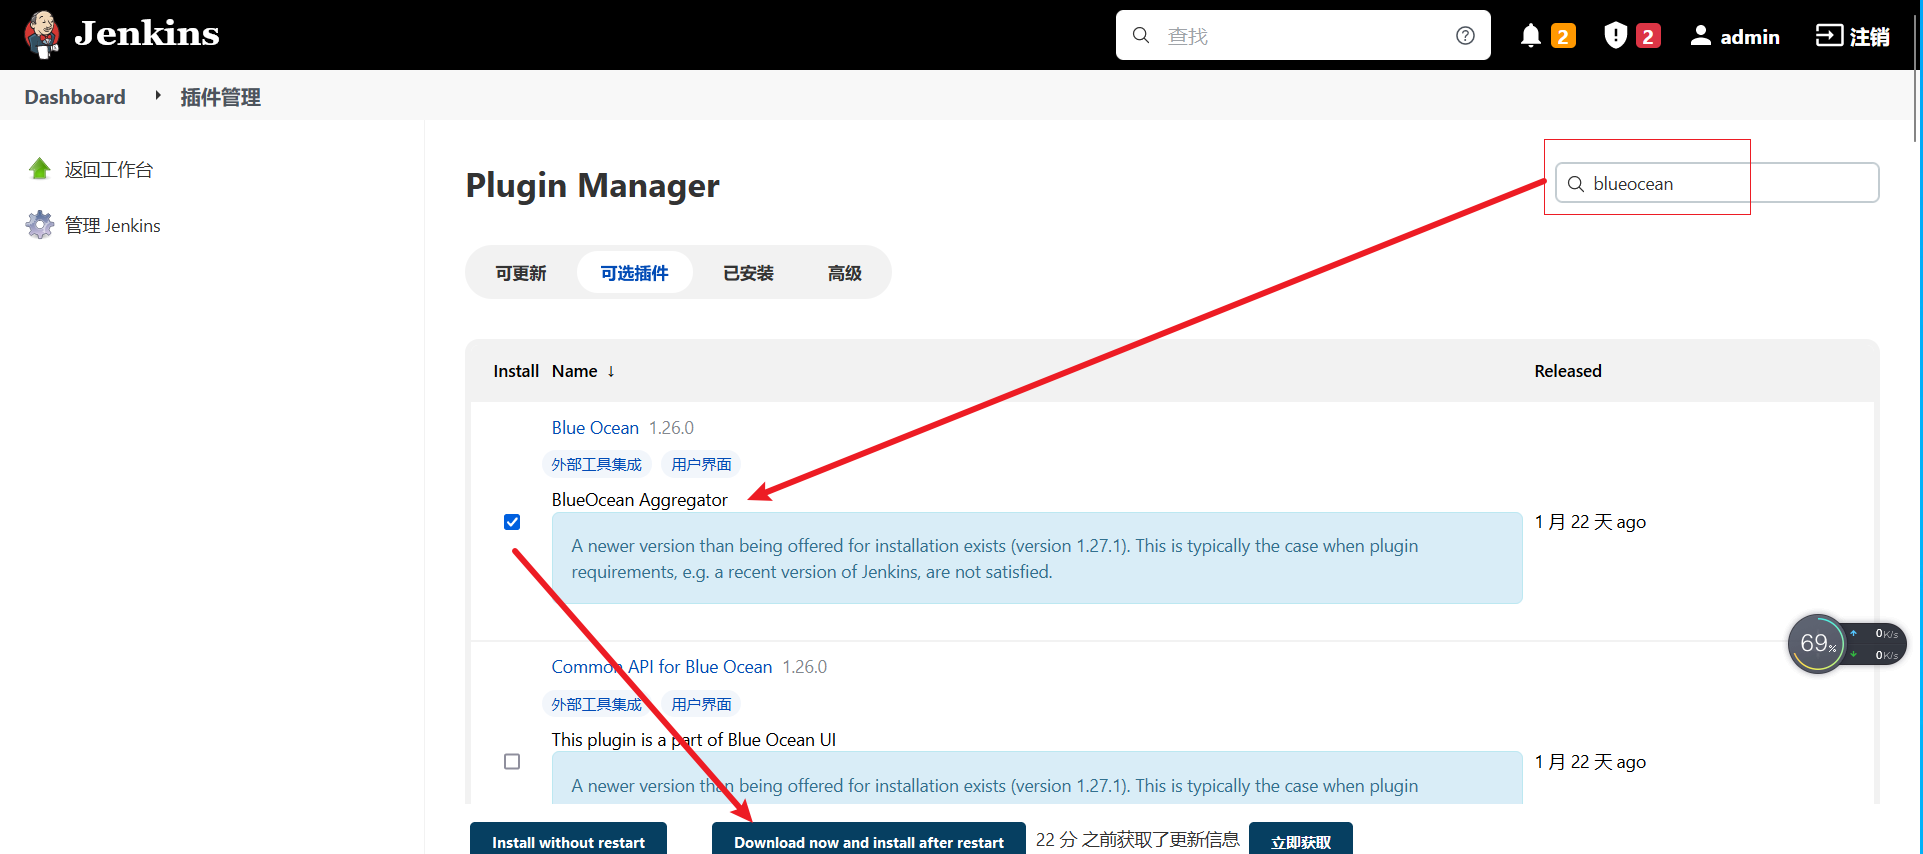The image size is (1923, 854).
Task: Click 注销 to log out
Action: click(x=1853, y=36)
